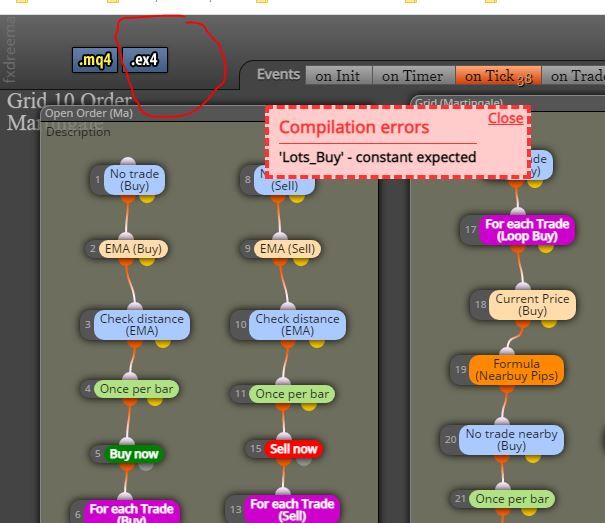Screen dimensions: 605x523
Task: Click yellow output connector under EMA (Sell)
Action: tap(301, 261)
